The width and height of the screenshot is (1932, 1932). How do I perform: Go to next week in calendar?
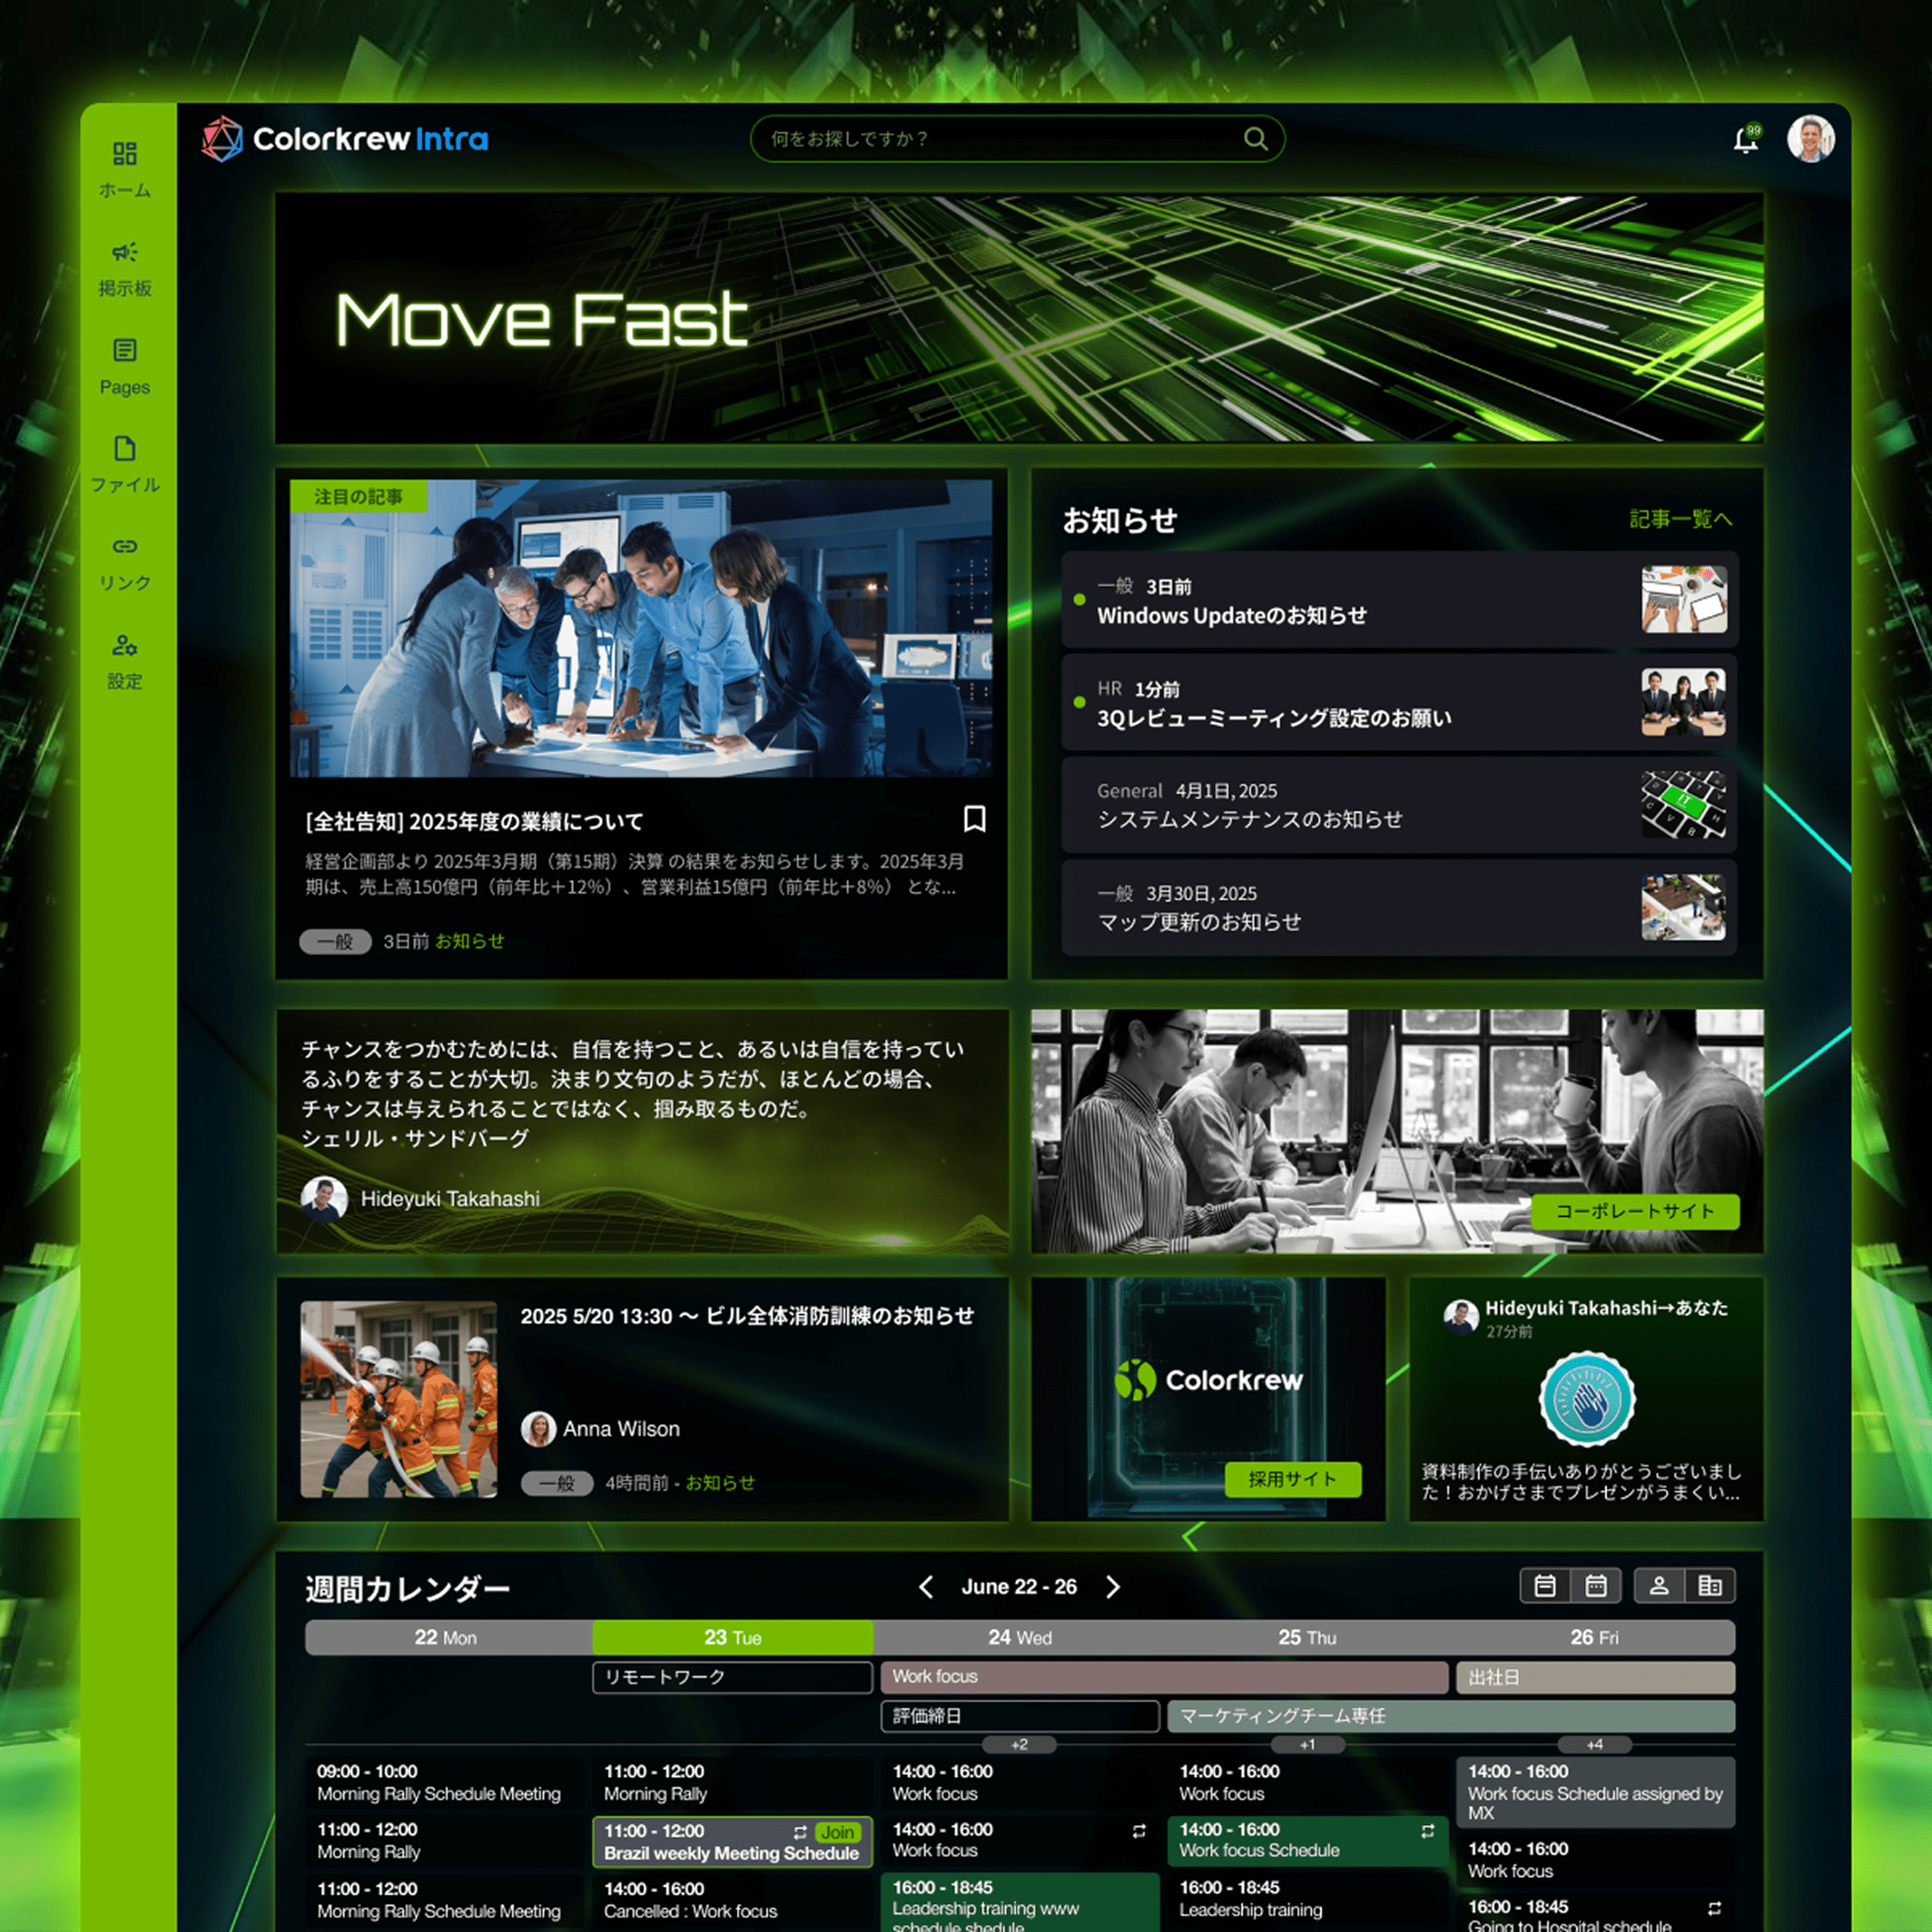[1113, 1587]
